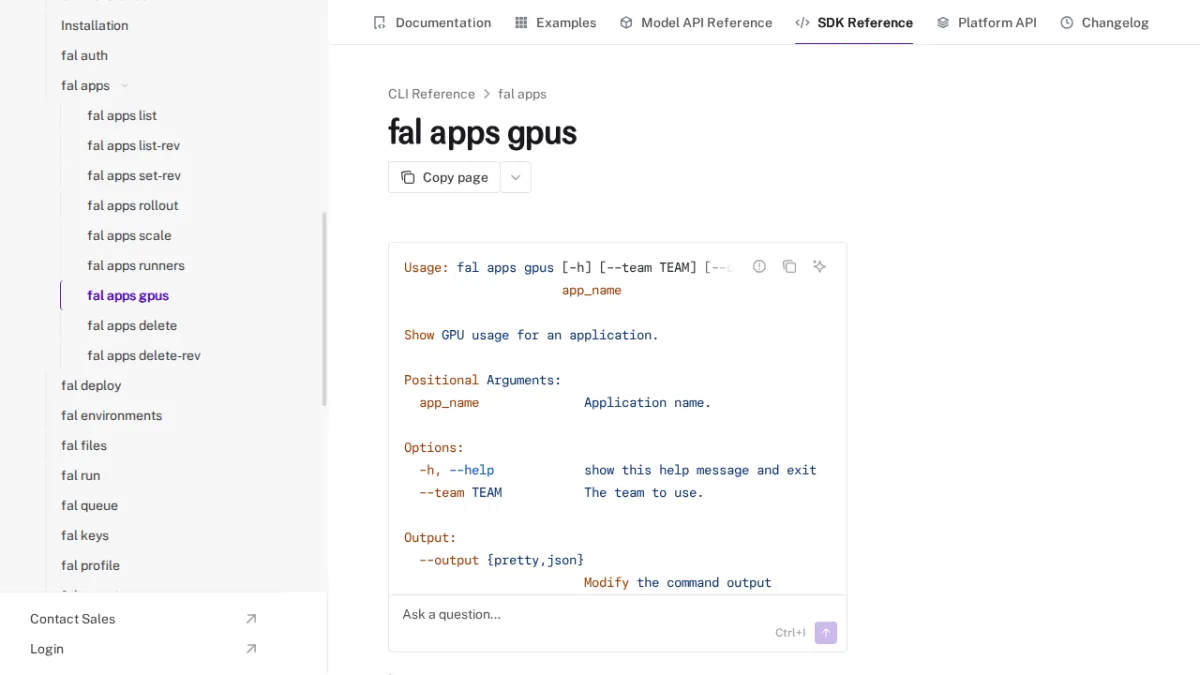1200x675 pixels.
Task: Click the '-h, --help' option text
Action: point(456,470)
